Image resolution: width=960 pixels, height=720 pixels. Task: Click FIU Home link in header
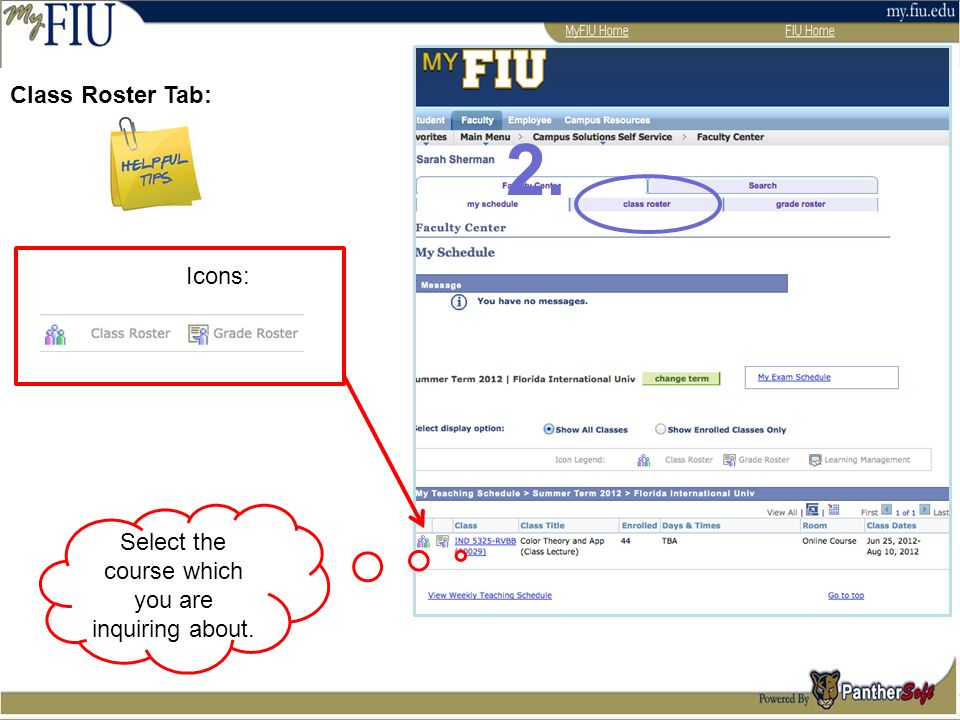(809, 31)
